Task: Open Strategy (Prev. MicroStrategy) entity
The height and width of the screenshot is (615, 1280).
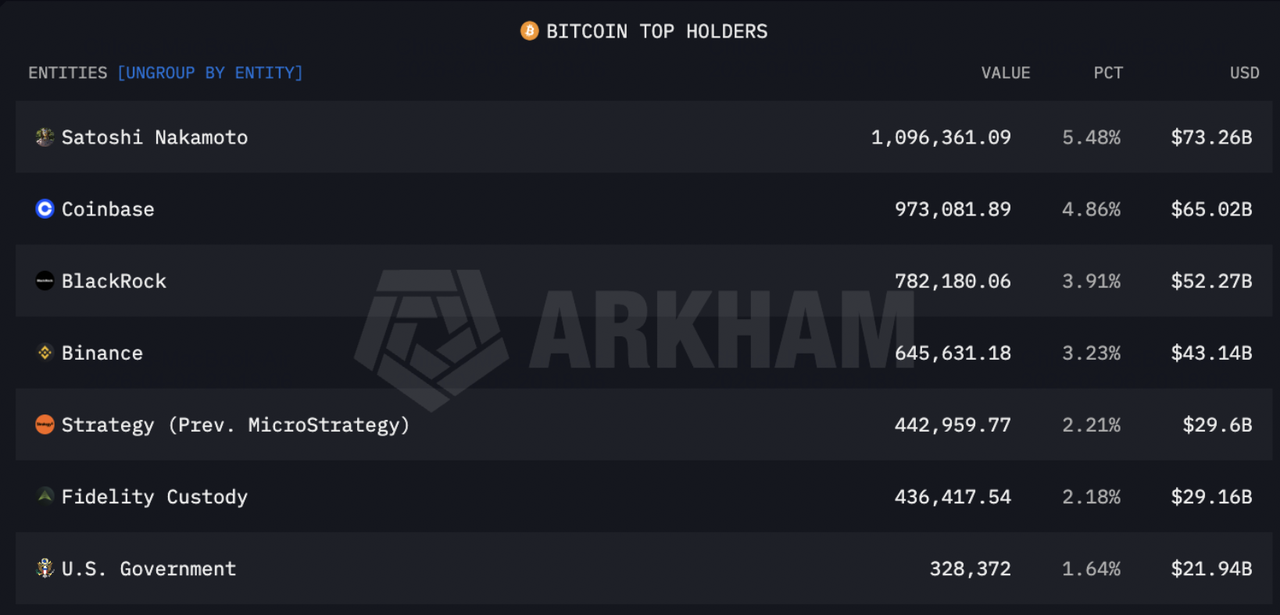Action: [x=236, y=425]
